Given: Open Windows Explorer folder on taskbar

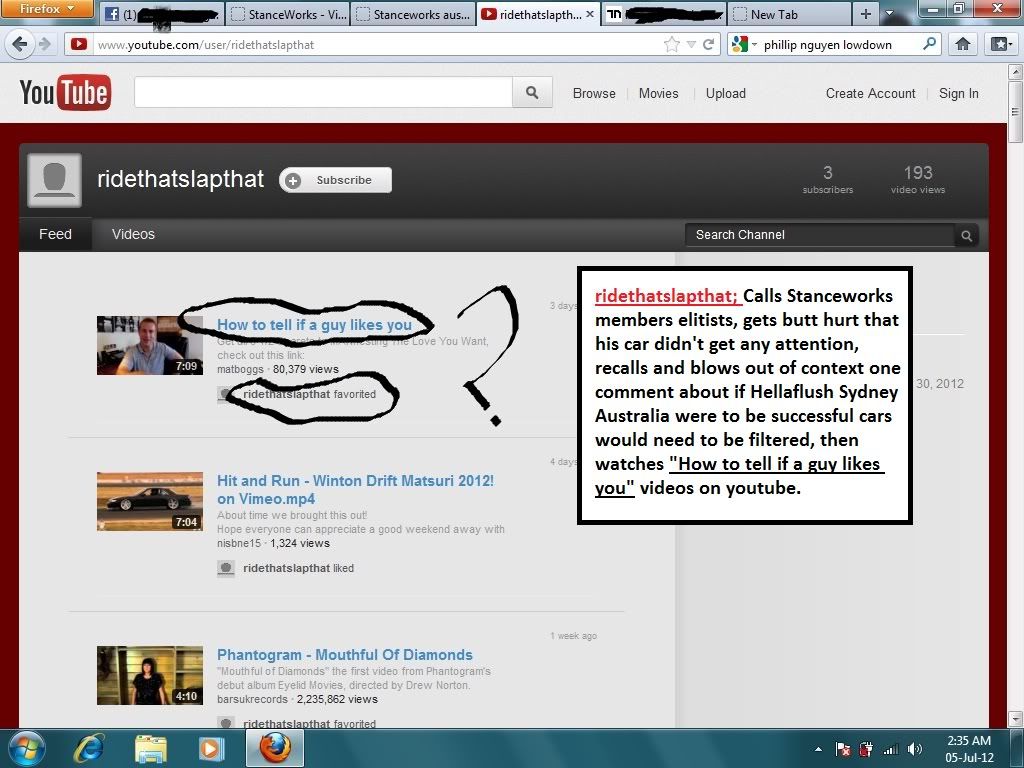Looking at the screenshot, I should point(151,748).
